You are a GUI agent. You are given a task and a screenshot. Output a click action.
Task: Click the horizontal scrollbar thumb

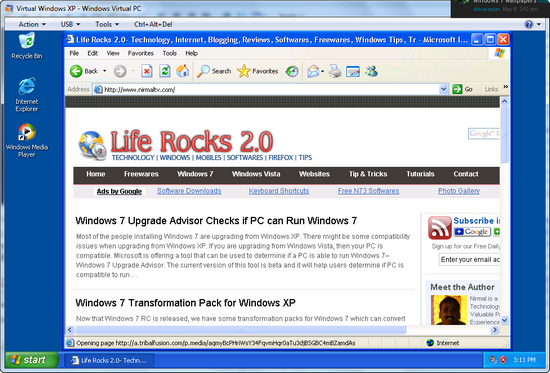241,330
